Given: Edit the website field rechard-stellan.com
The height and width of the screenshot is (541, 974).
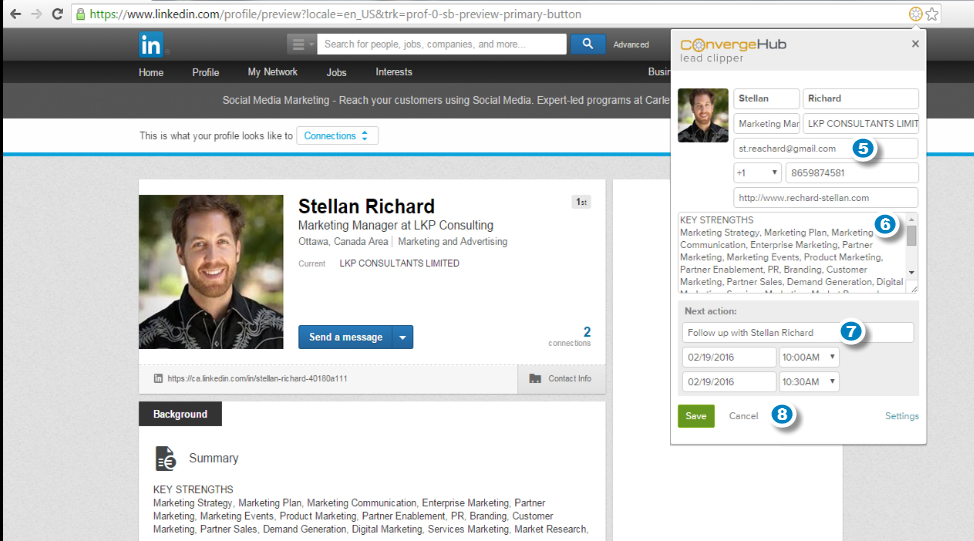Looking at the screenshot, I should (x=826, y=198).
